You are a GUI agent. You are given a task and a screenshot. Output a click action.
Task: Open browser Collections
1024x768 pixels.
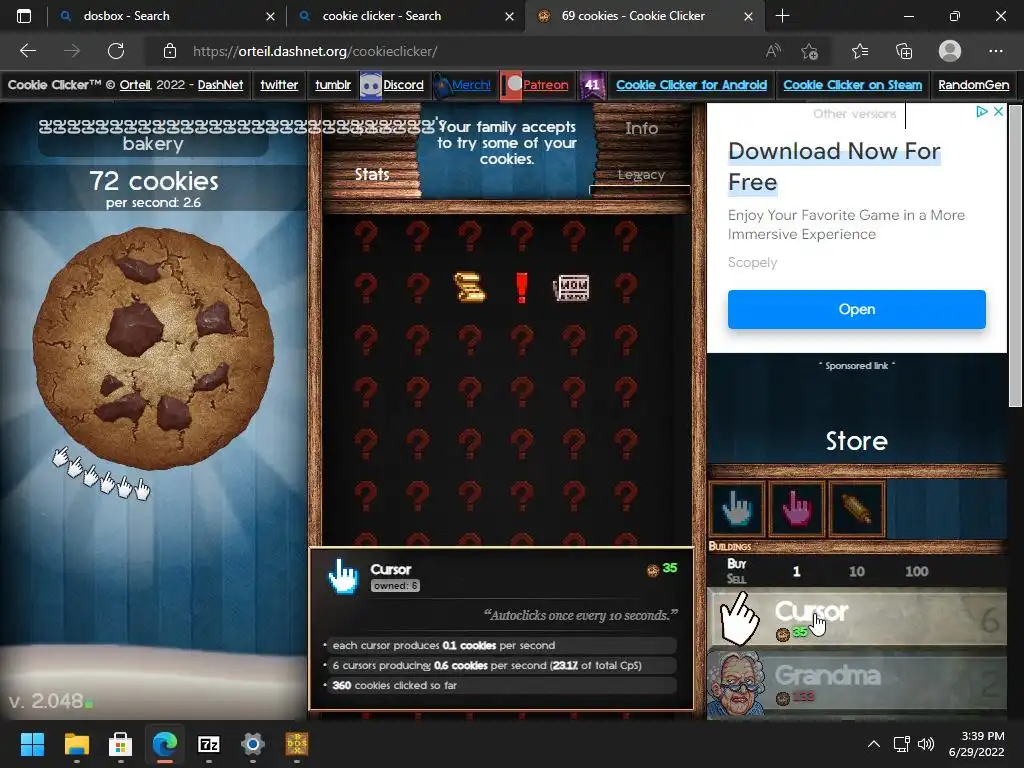904,51
